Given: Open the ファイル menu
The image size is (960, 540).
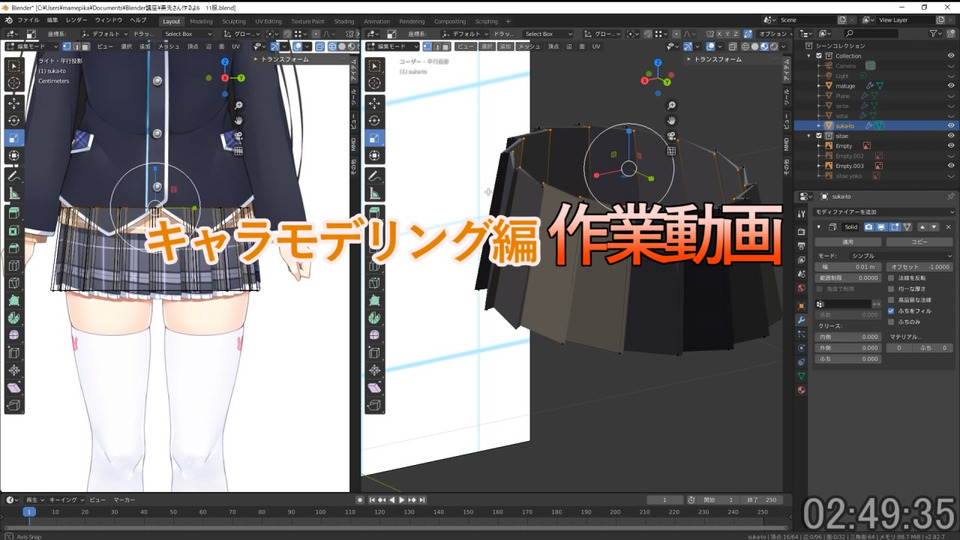Looking at the screenshot, I should 28,20.
